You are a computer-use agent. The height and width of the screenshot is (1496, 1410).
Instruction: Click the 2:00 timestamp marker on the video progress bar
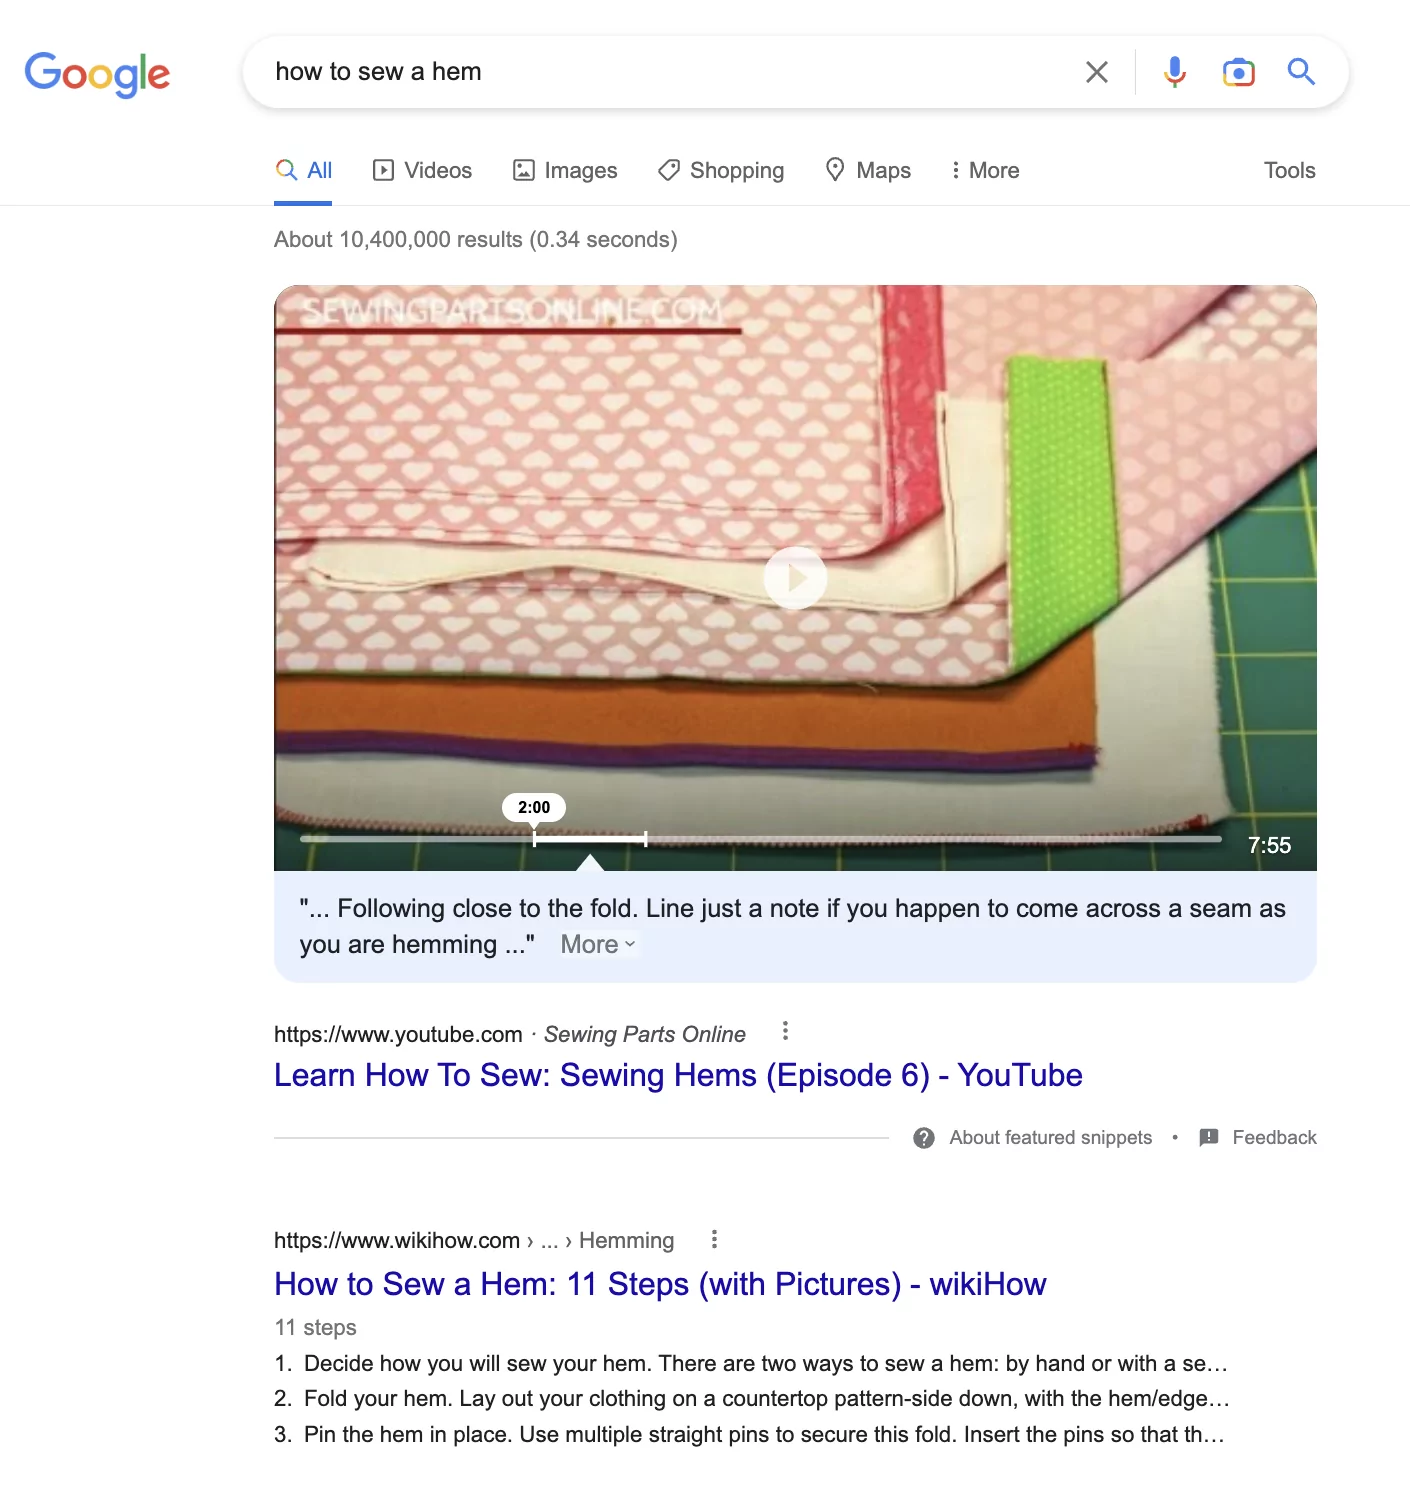pyautogui.click(x=535, y=806)
